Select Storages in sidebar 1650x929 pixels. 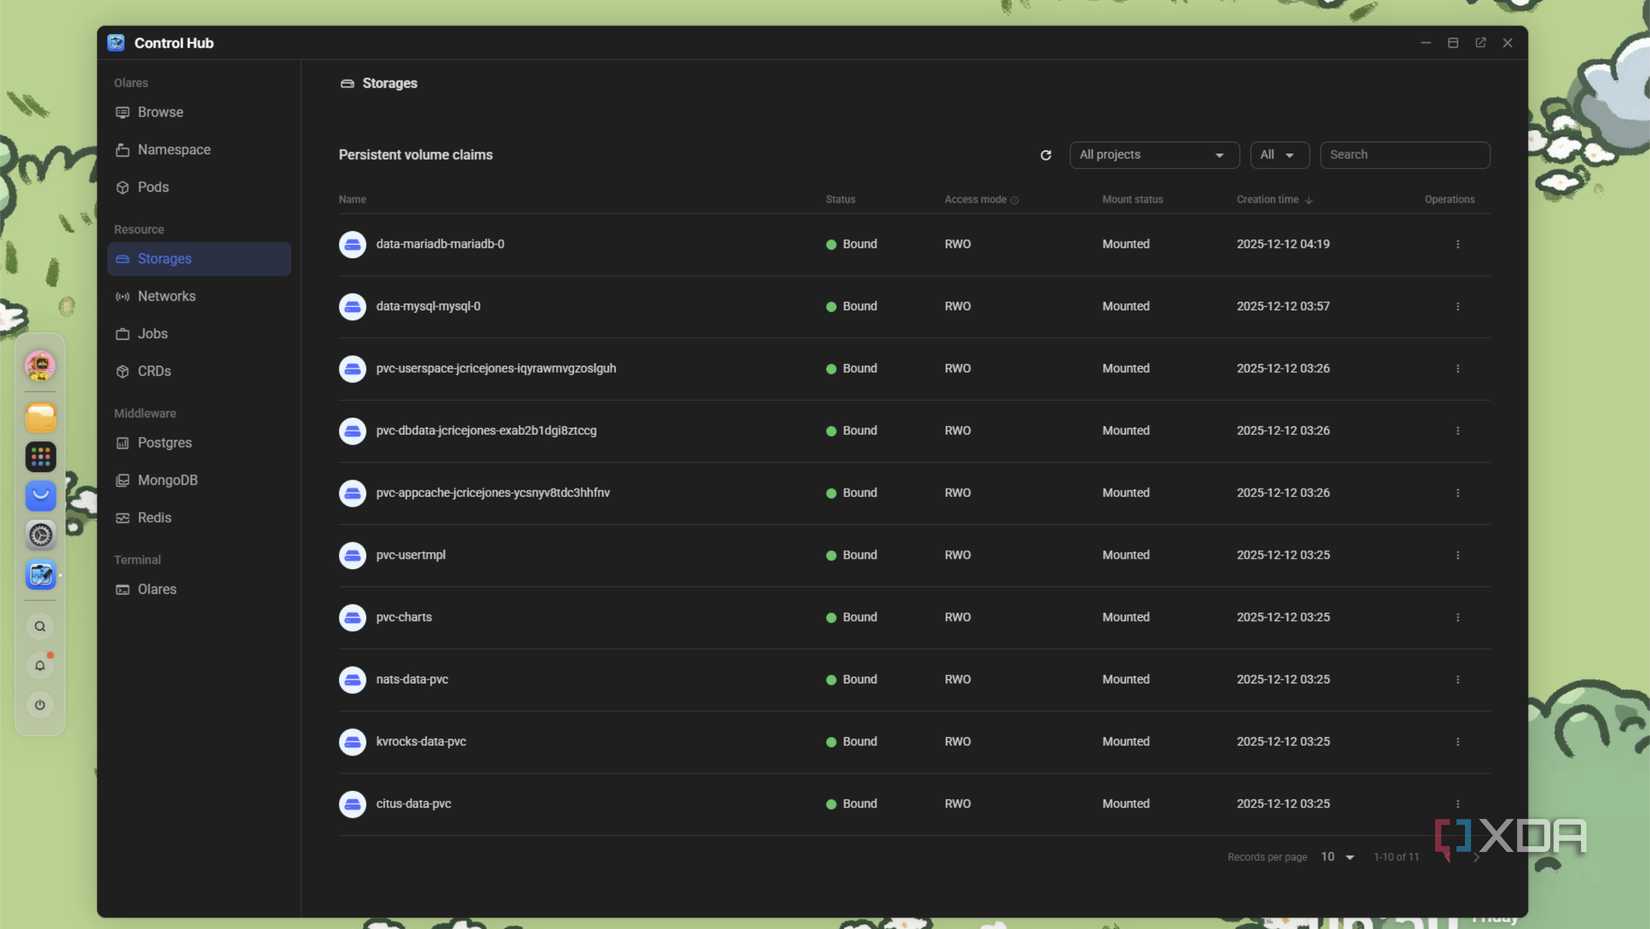pyautogui.click(x=199, y=259)
